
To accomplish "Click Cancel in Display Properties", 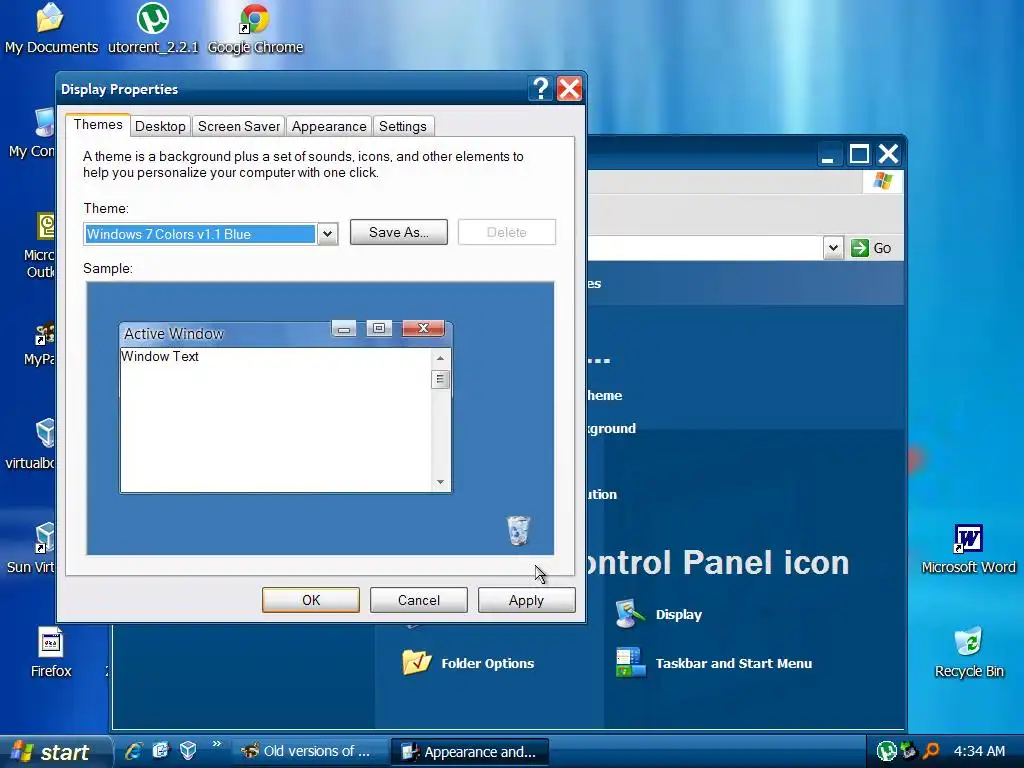I will (419, 600).
